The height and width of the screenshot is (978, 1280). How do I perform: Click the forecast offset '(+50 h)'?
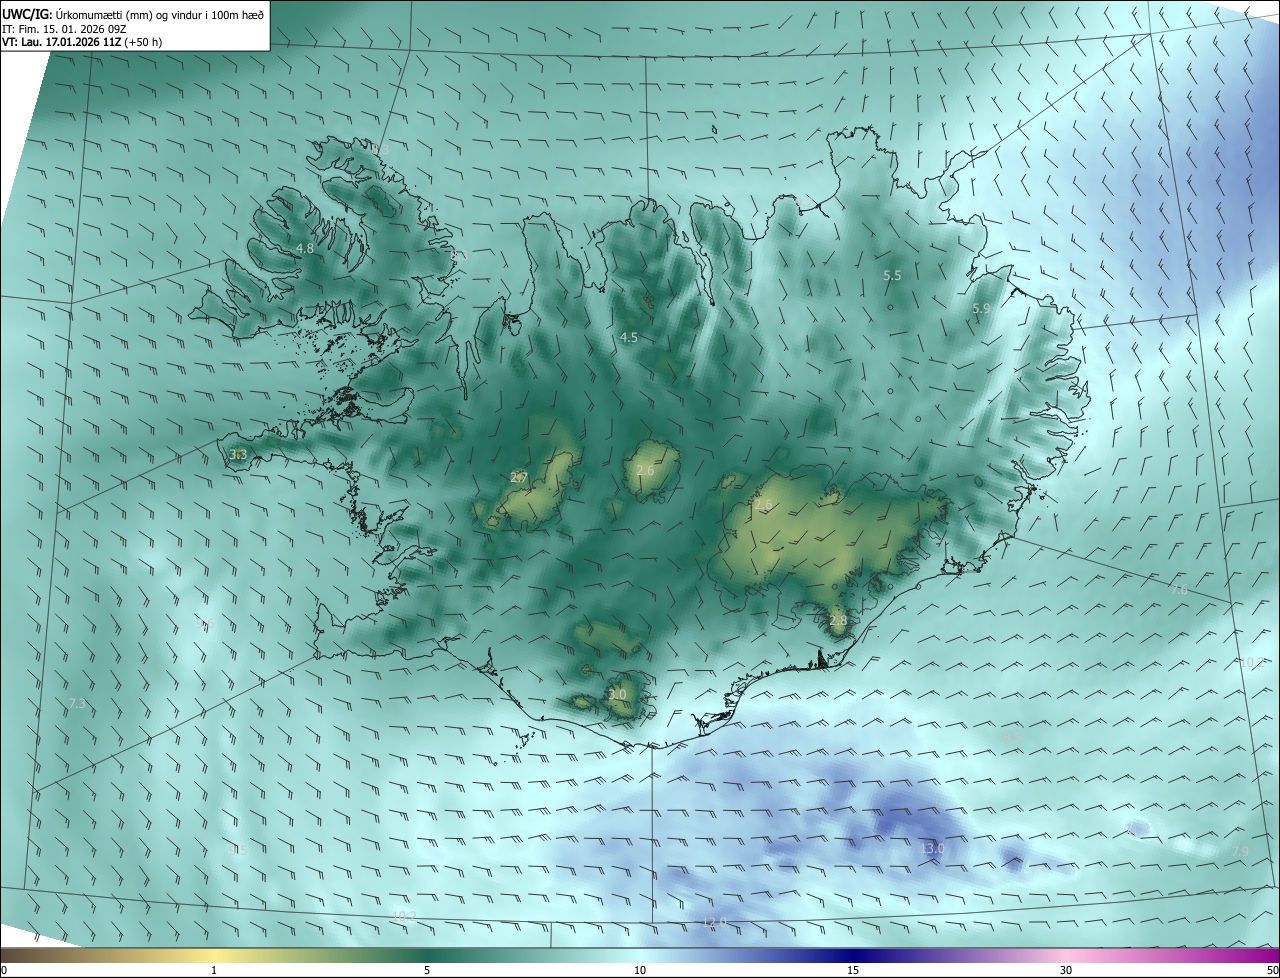tap(143, 42)
